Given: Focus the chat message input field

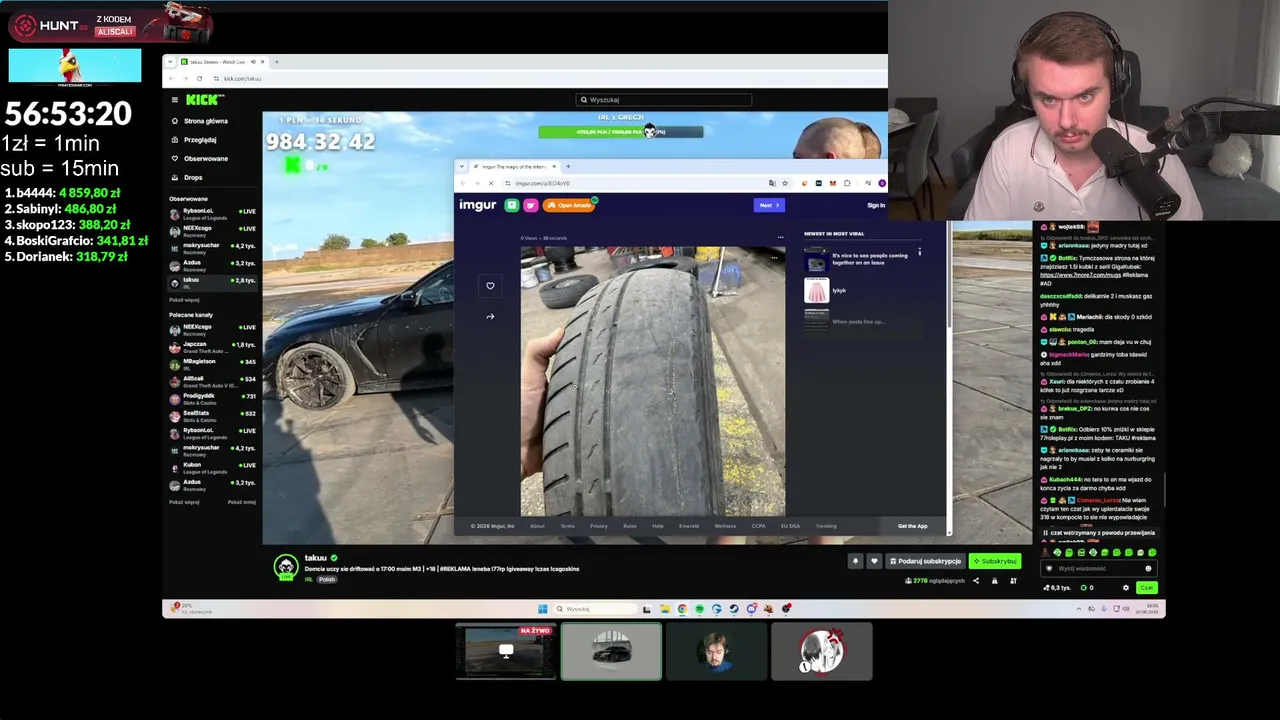Looking at the screenshot, I should 1100,568.
